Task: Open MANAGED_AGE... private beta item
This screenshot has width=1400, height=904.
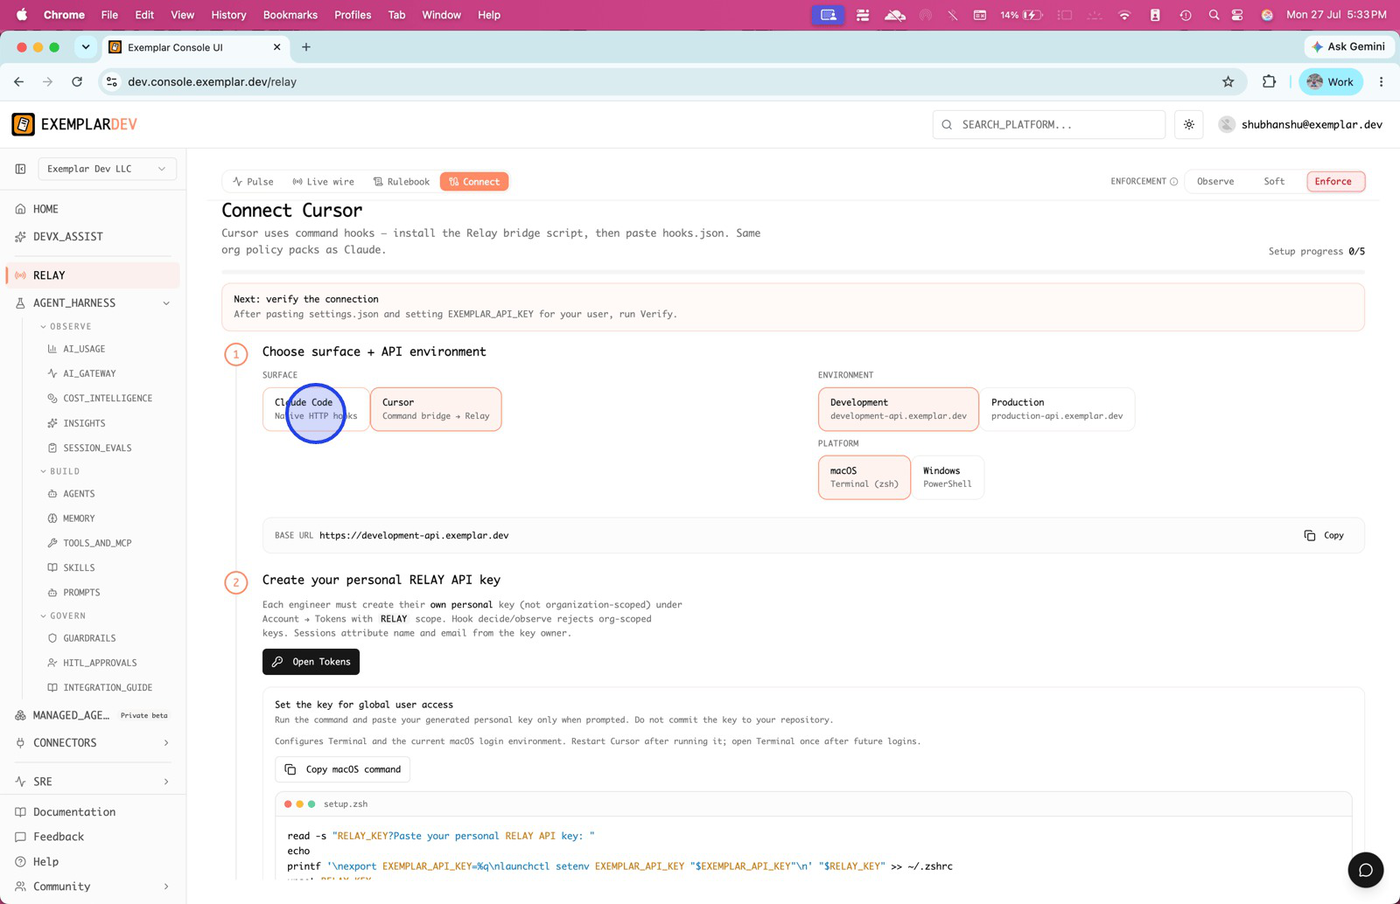Action: pyautogui.click(x=93, y=715)
